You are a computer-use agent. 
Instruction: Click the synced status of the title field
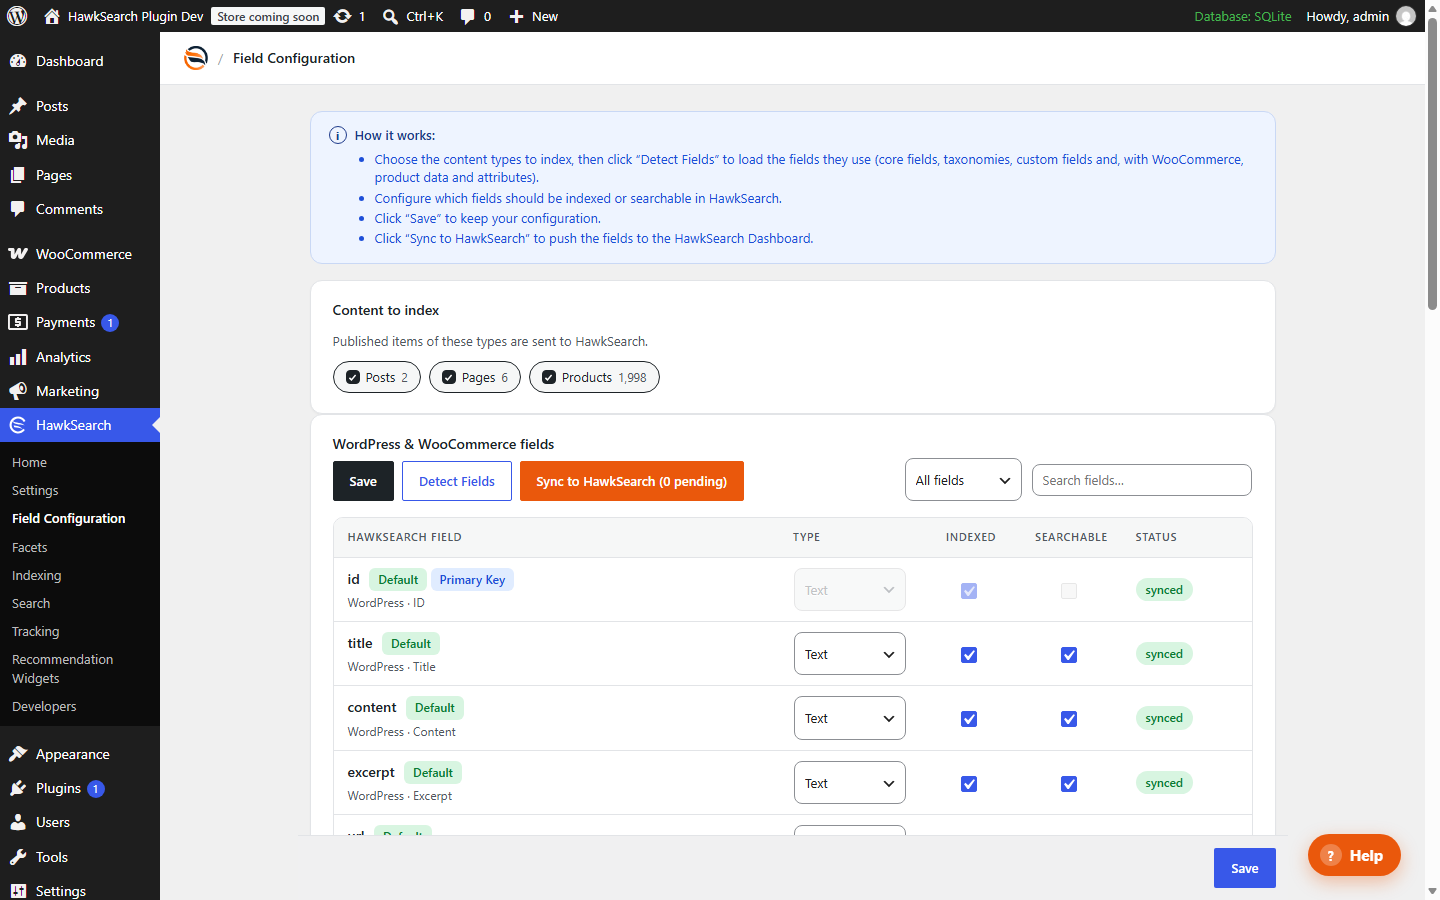click(1164, 654)
